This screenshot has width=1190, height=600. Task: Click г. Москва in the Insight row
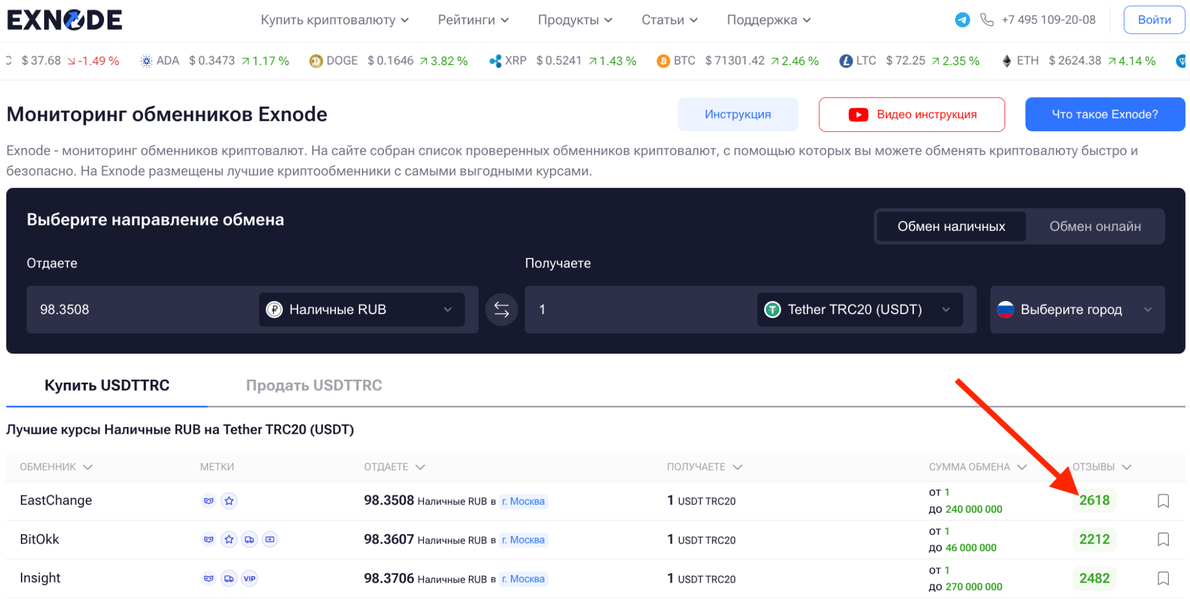point(523,579)
